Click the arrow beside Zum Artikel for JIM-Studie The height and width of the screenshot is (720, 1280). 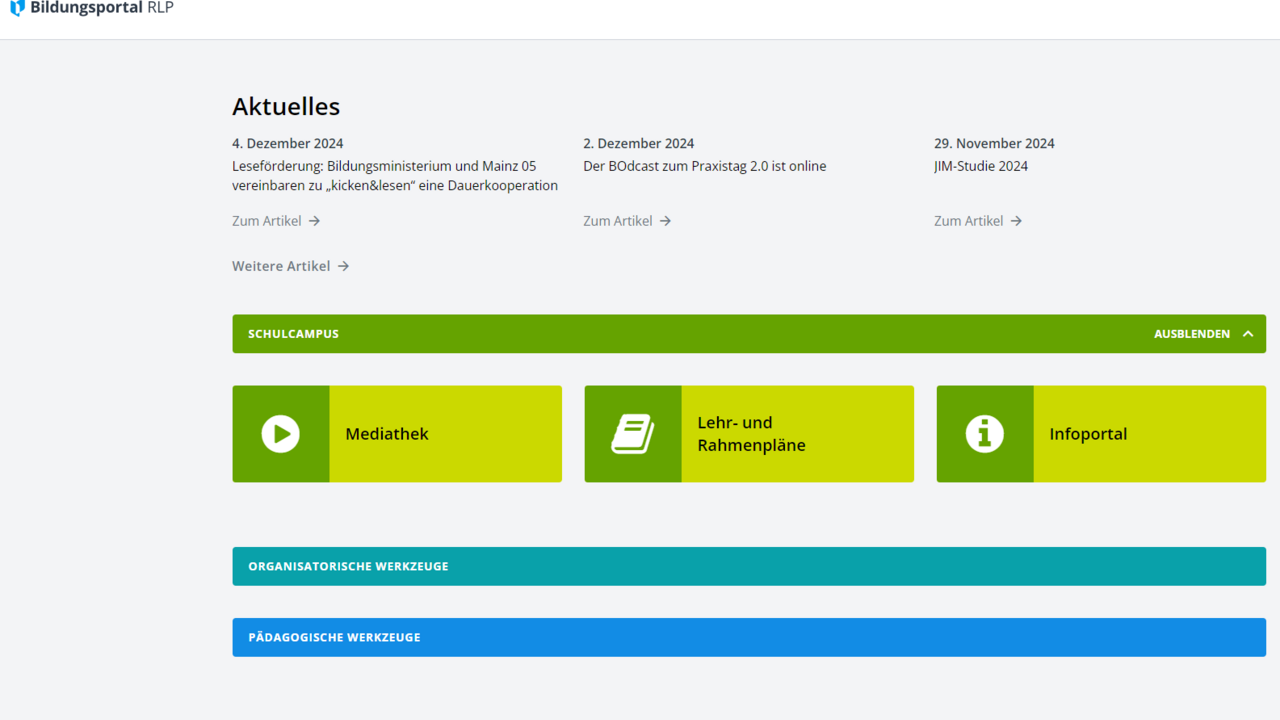click(1016, 221)
